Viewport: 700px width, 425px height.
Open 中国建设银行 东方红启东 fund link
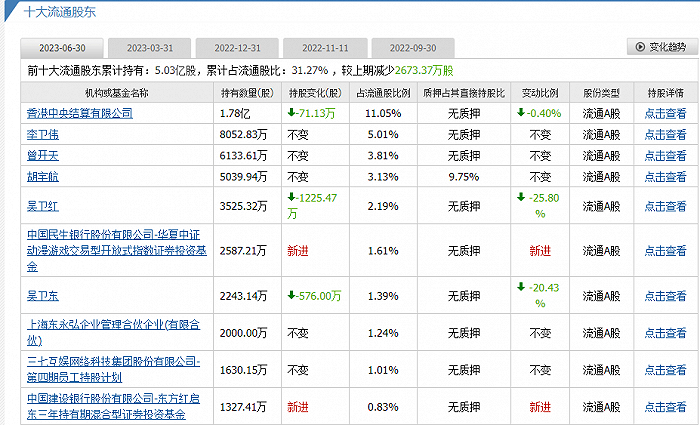[x=113, y=406]
